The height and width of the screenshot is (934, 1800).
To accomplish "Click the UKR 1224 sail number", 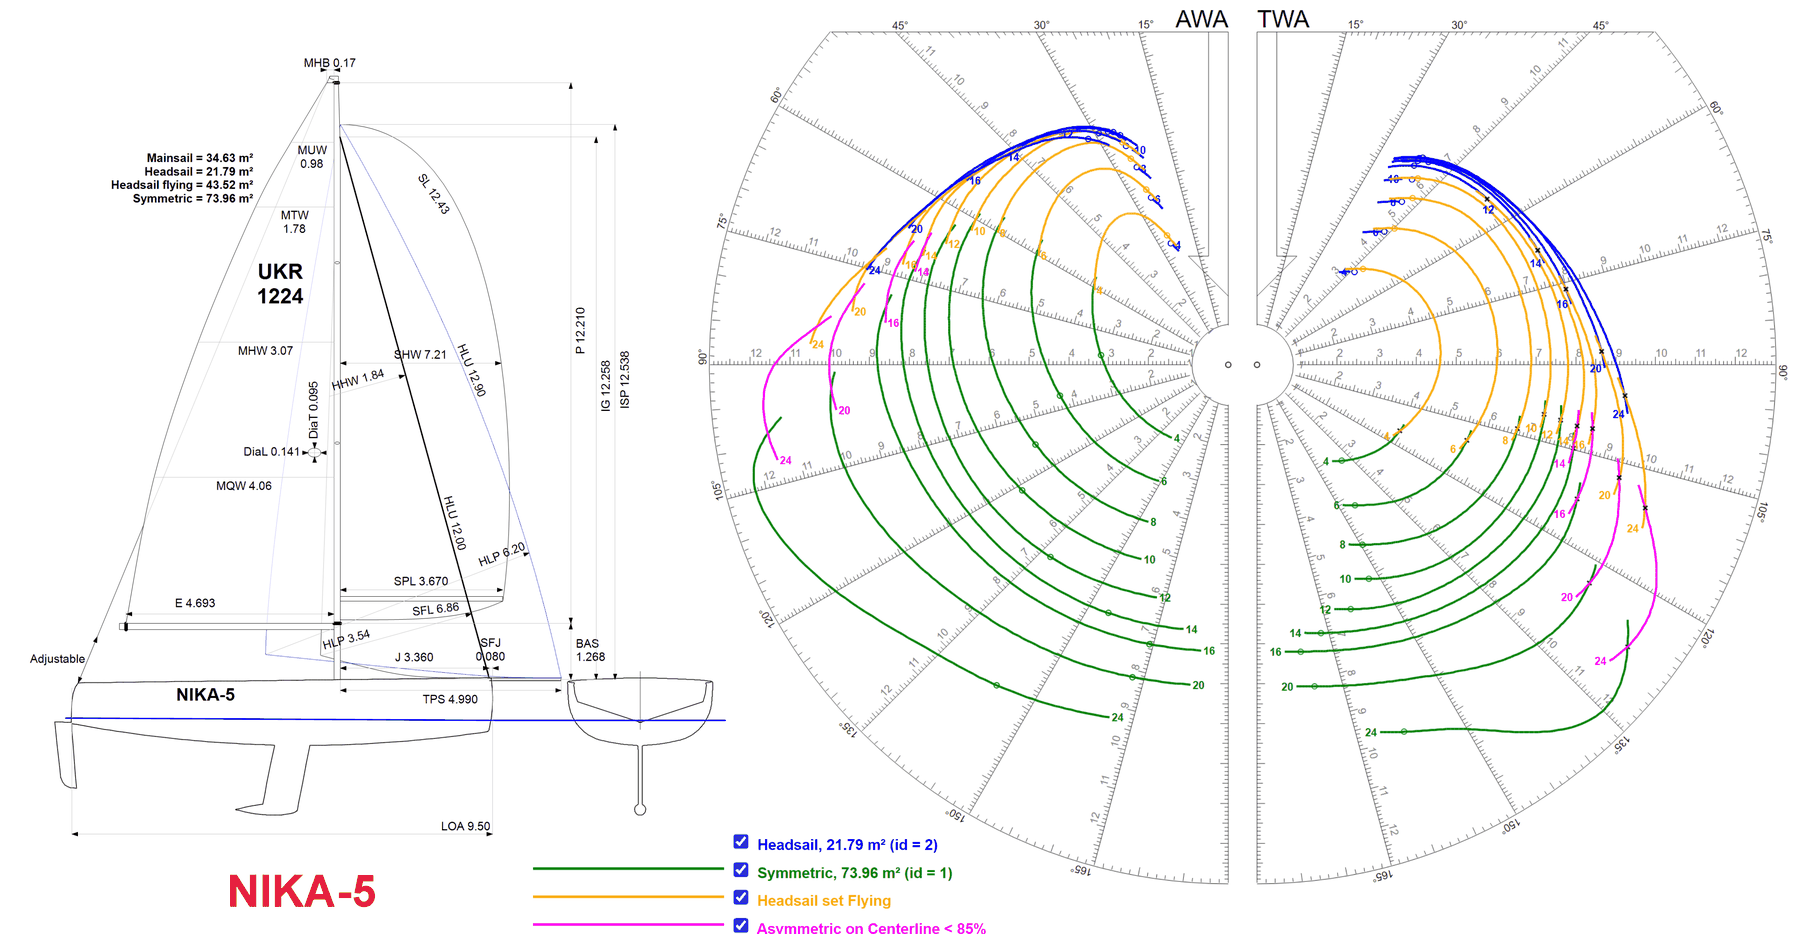I will [280, 284].
